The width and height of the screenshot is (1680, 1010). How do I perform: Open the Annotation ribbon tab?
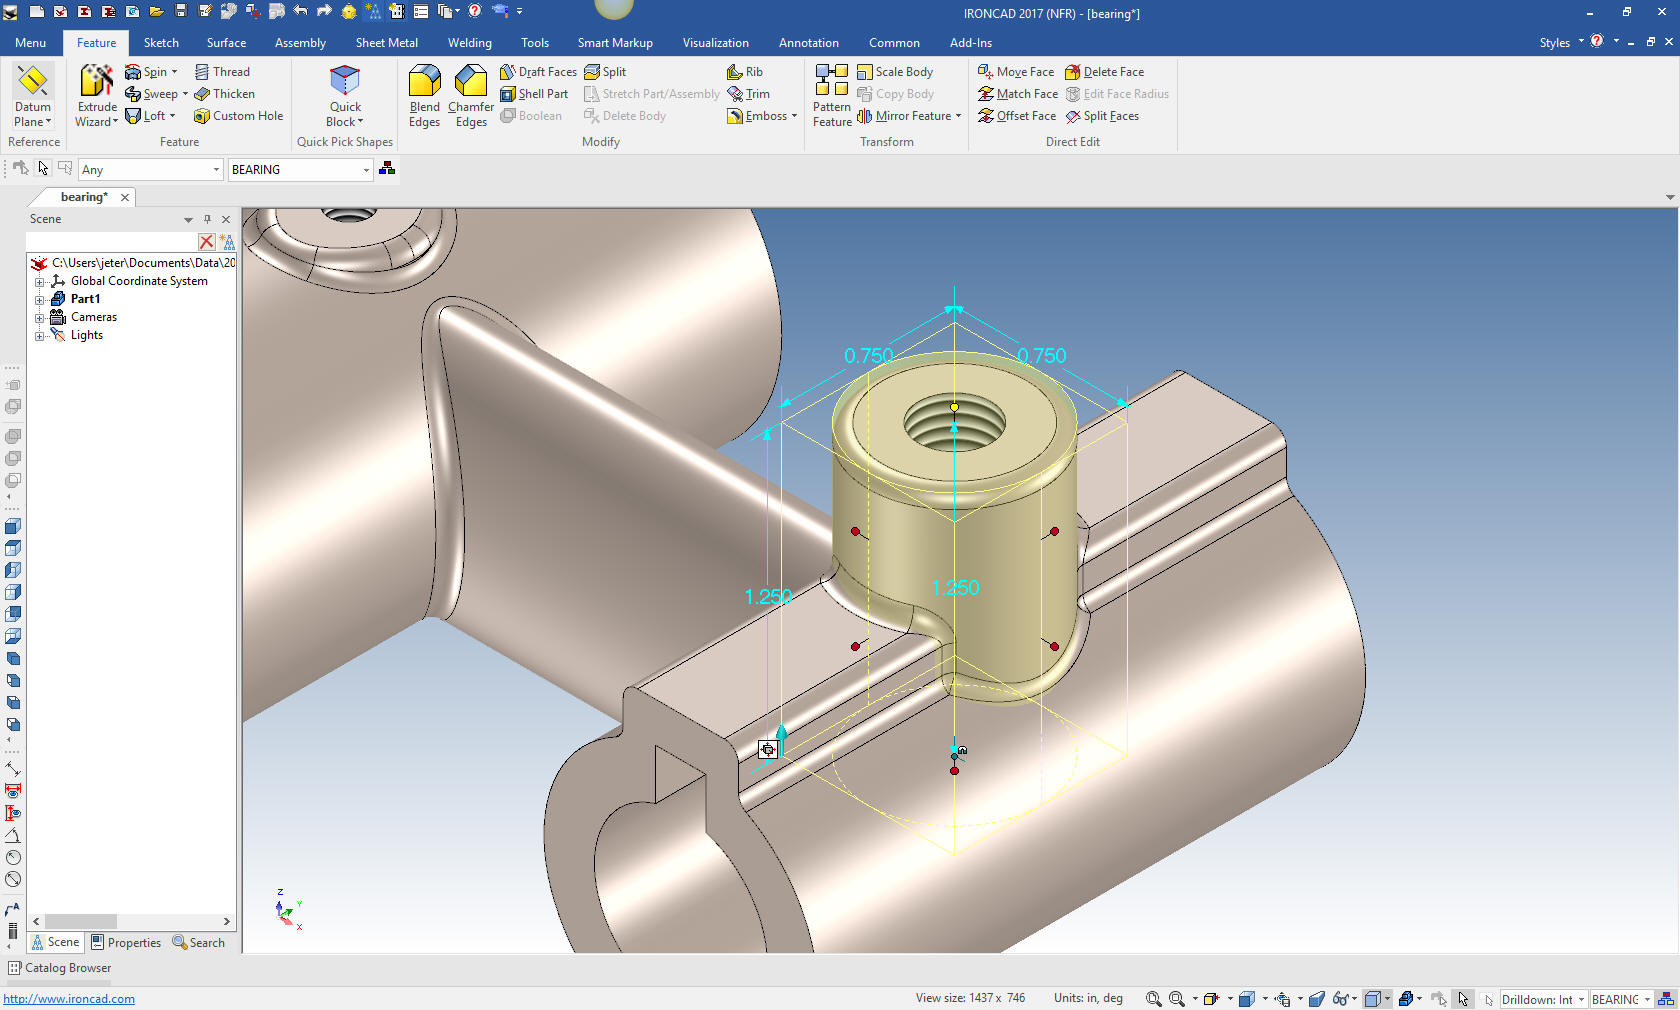[x=809, y=43]
